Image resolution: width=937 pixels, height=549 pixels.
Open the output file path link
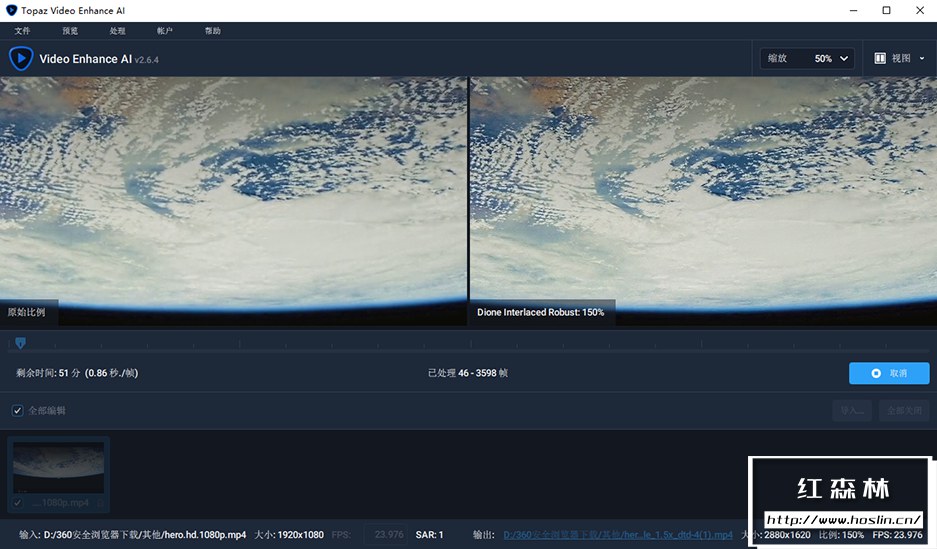point(617,535)
